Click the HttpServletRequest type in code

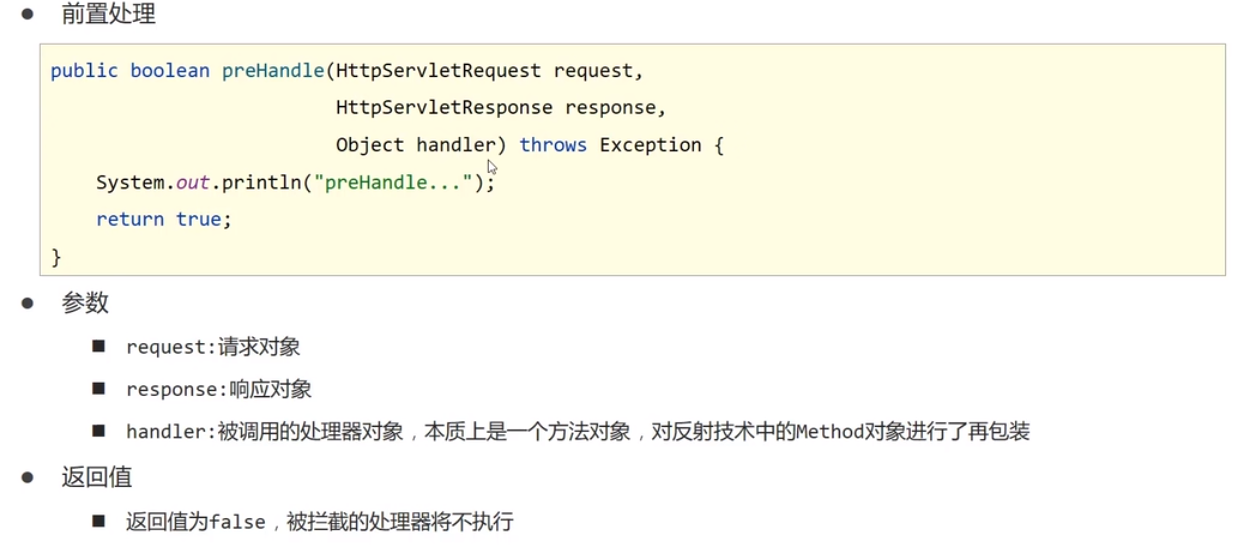point(438,71)
